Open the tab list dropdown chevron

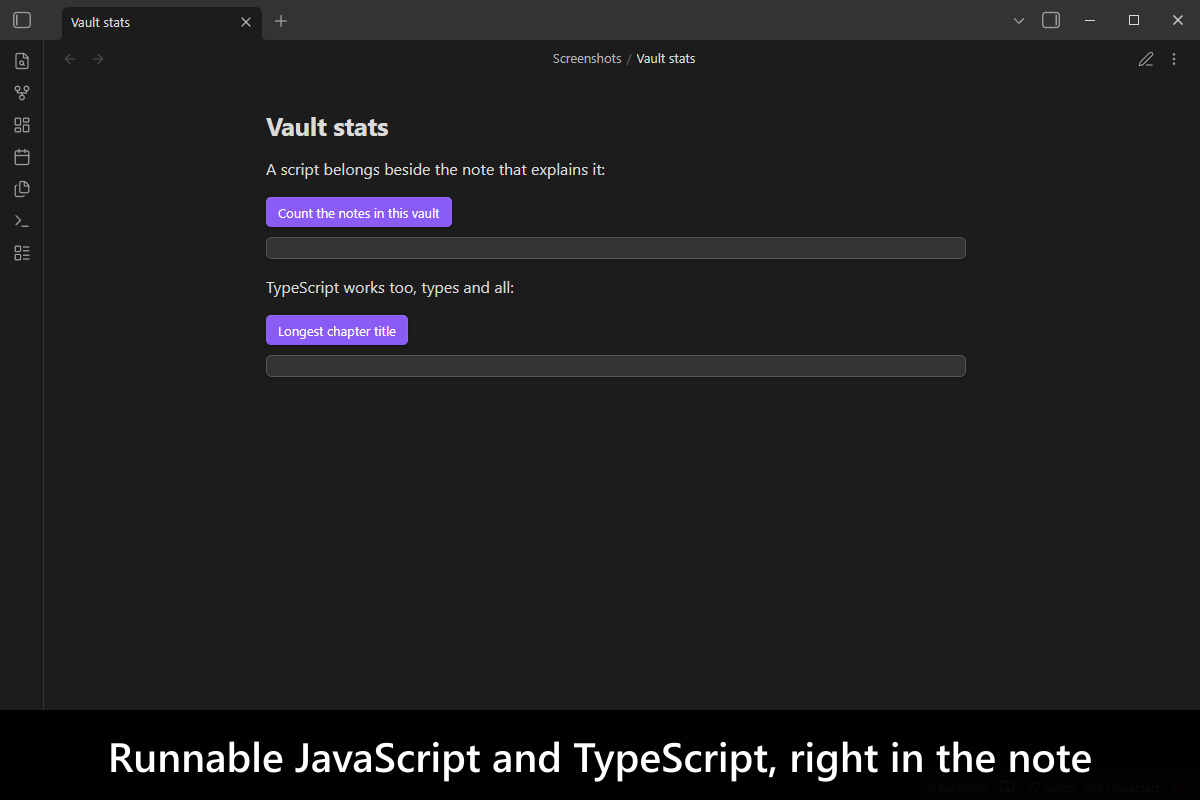[1019, 20]
